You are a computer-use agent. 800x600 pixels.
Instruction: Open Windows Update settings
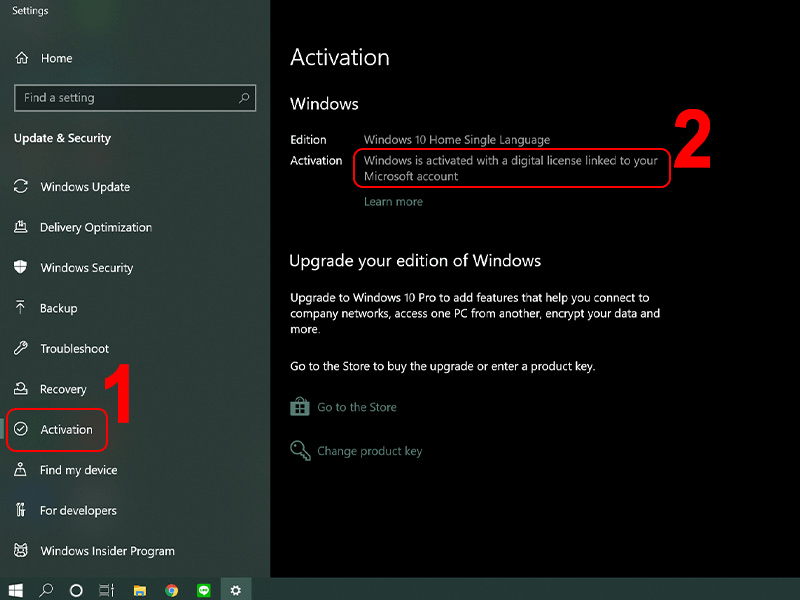[85, 187]
